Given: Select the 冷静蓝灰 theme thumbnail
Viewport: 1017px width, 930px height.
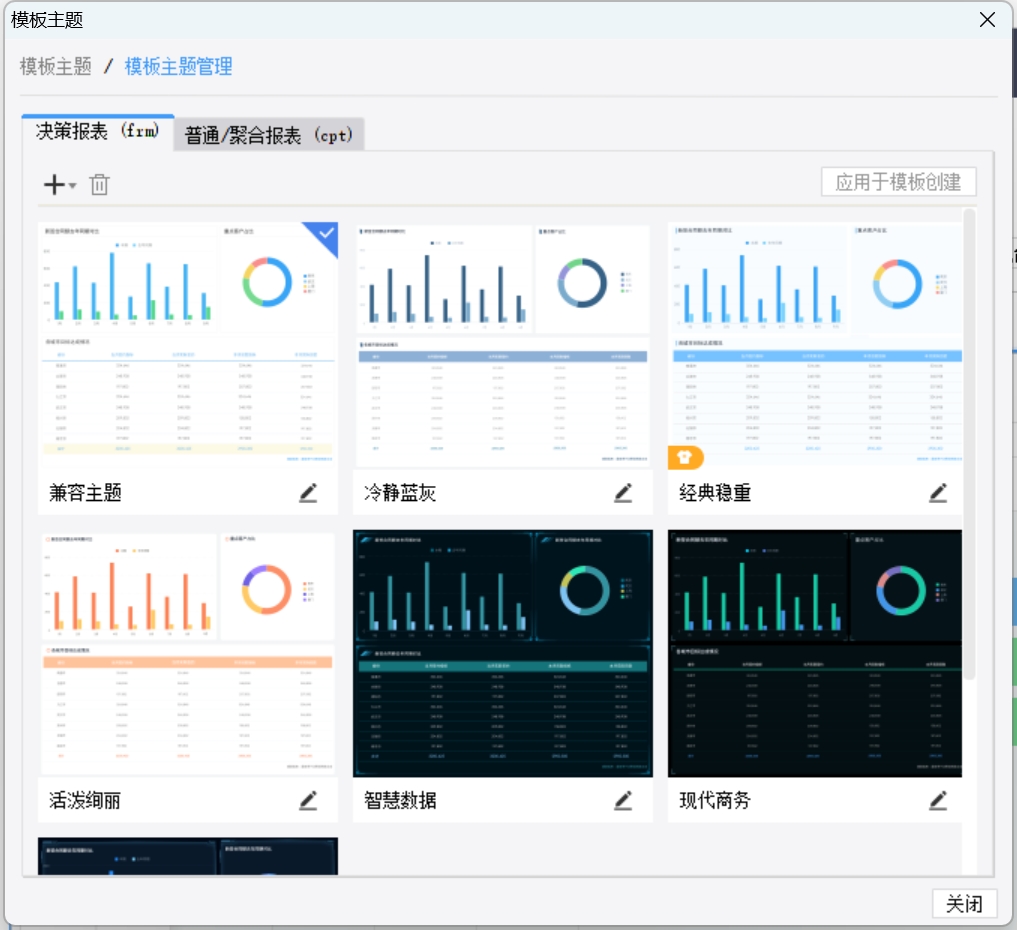Looking at the screenshot, I should pos(503,344).
